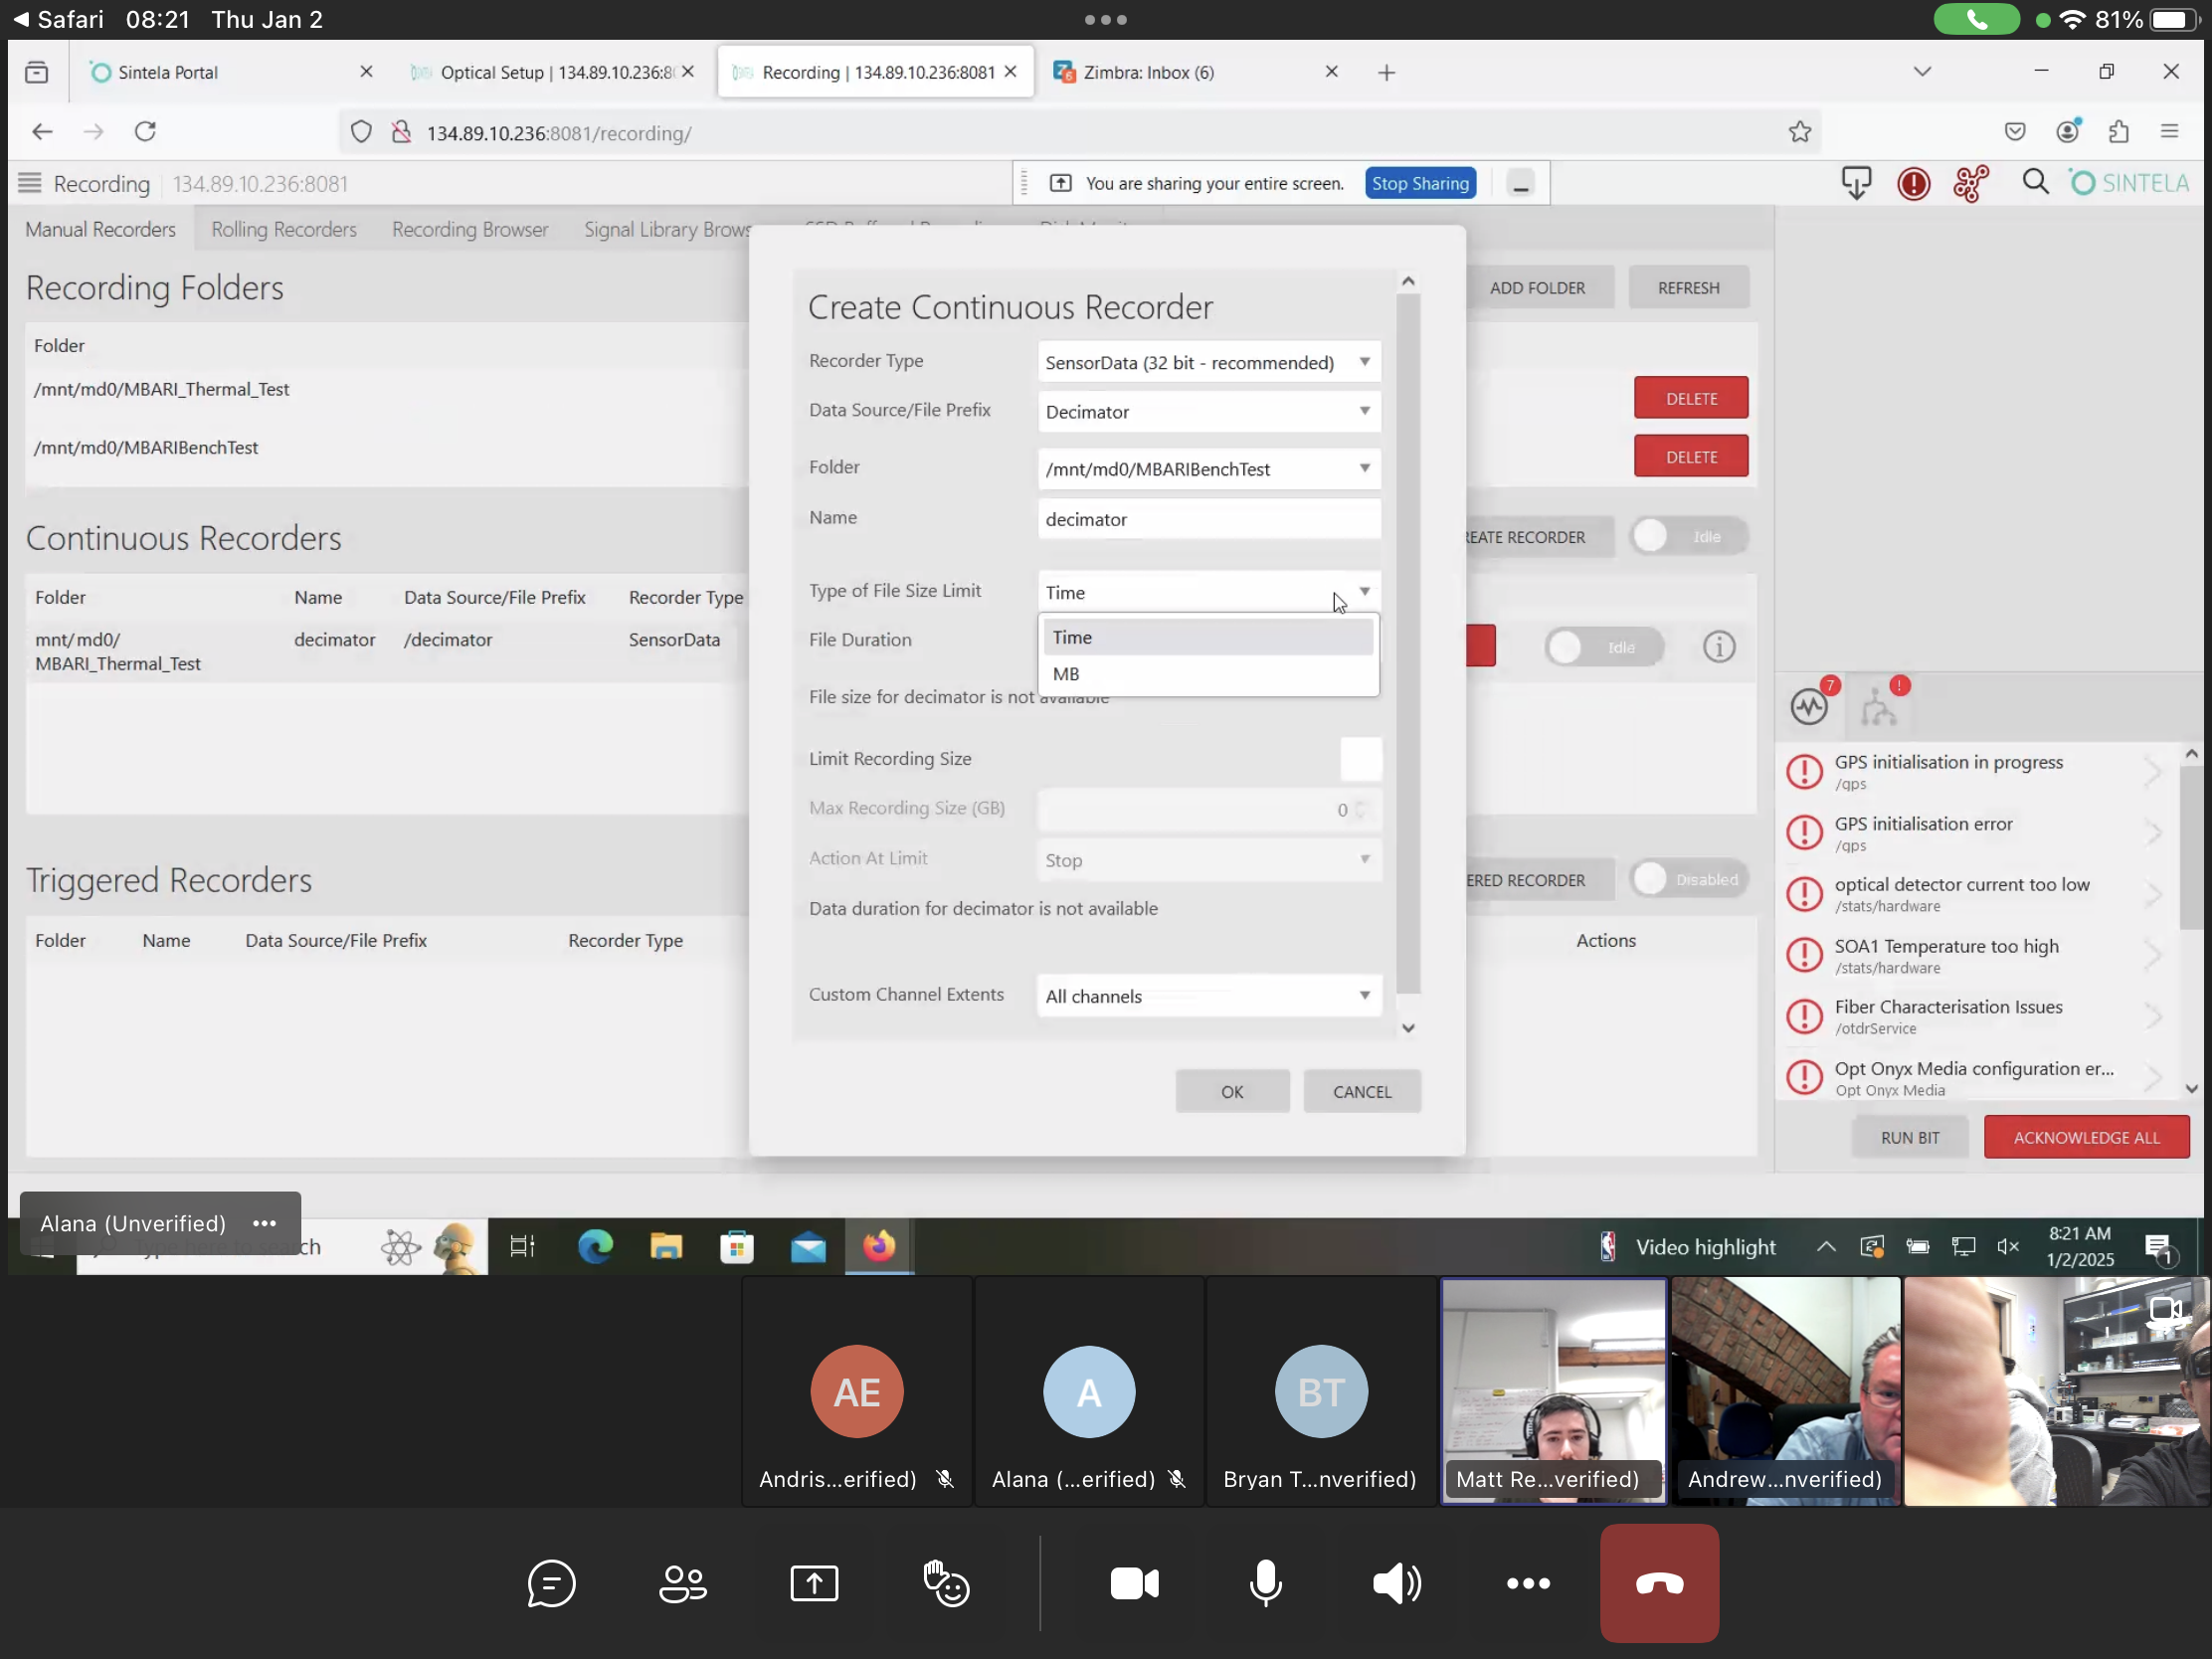Open Firefox from the Windows taskbar

(x=879, y=1246)
